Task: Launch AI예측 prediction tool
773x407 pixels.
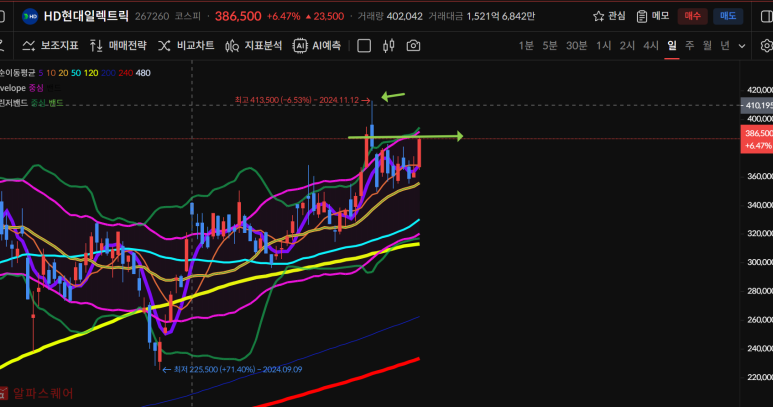Action: (x=316, y=46)
